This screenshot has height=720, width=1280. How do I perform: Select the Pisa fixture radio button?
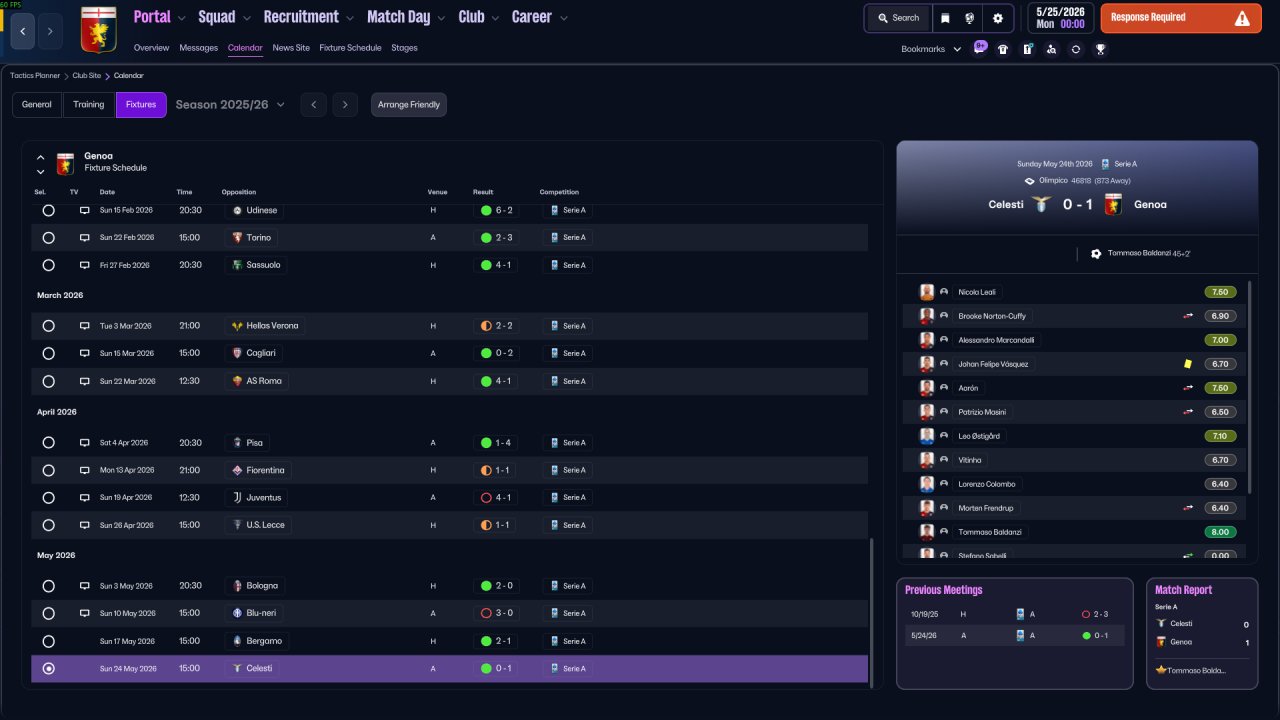(48, 442)
